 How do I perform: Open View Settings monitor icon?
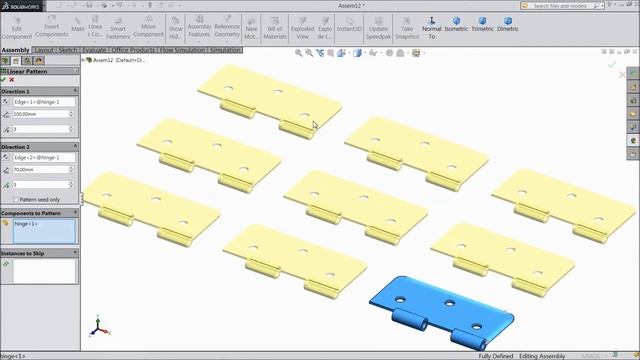click(x=416, y=53)
